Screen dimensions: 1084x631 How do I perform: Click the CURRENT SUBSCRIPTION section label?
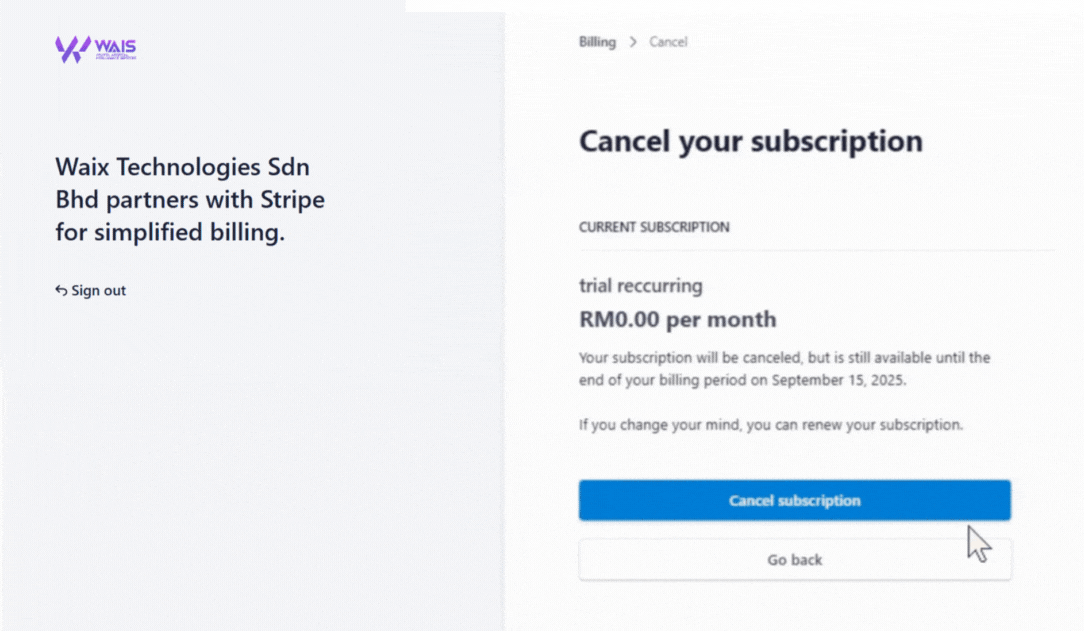click(x=654, y=227)
